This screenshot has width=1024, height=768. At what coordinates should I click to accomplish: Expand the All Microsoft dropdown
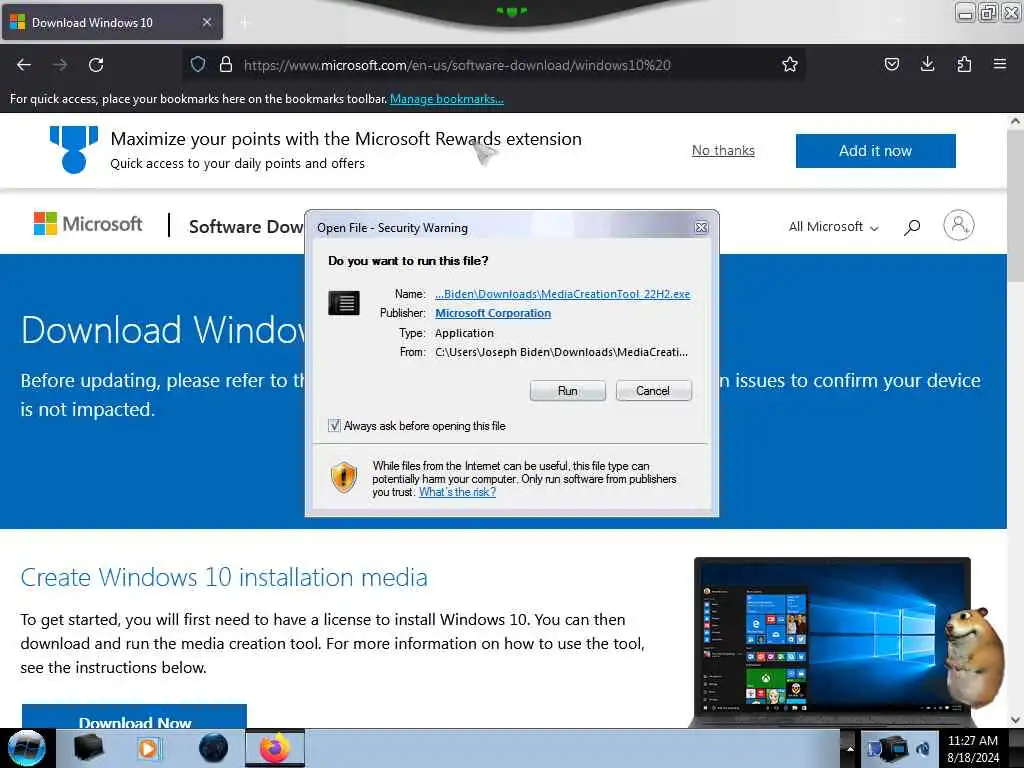coord(833,227)
